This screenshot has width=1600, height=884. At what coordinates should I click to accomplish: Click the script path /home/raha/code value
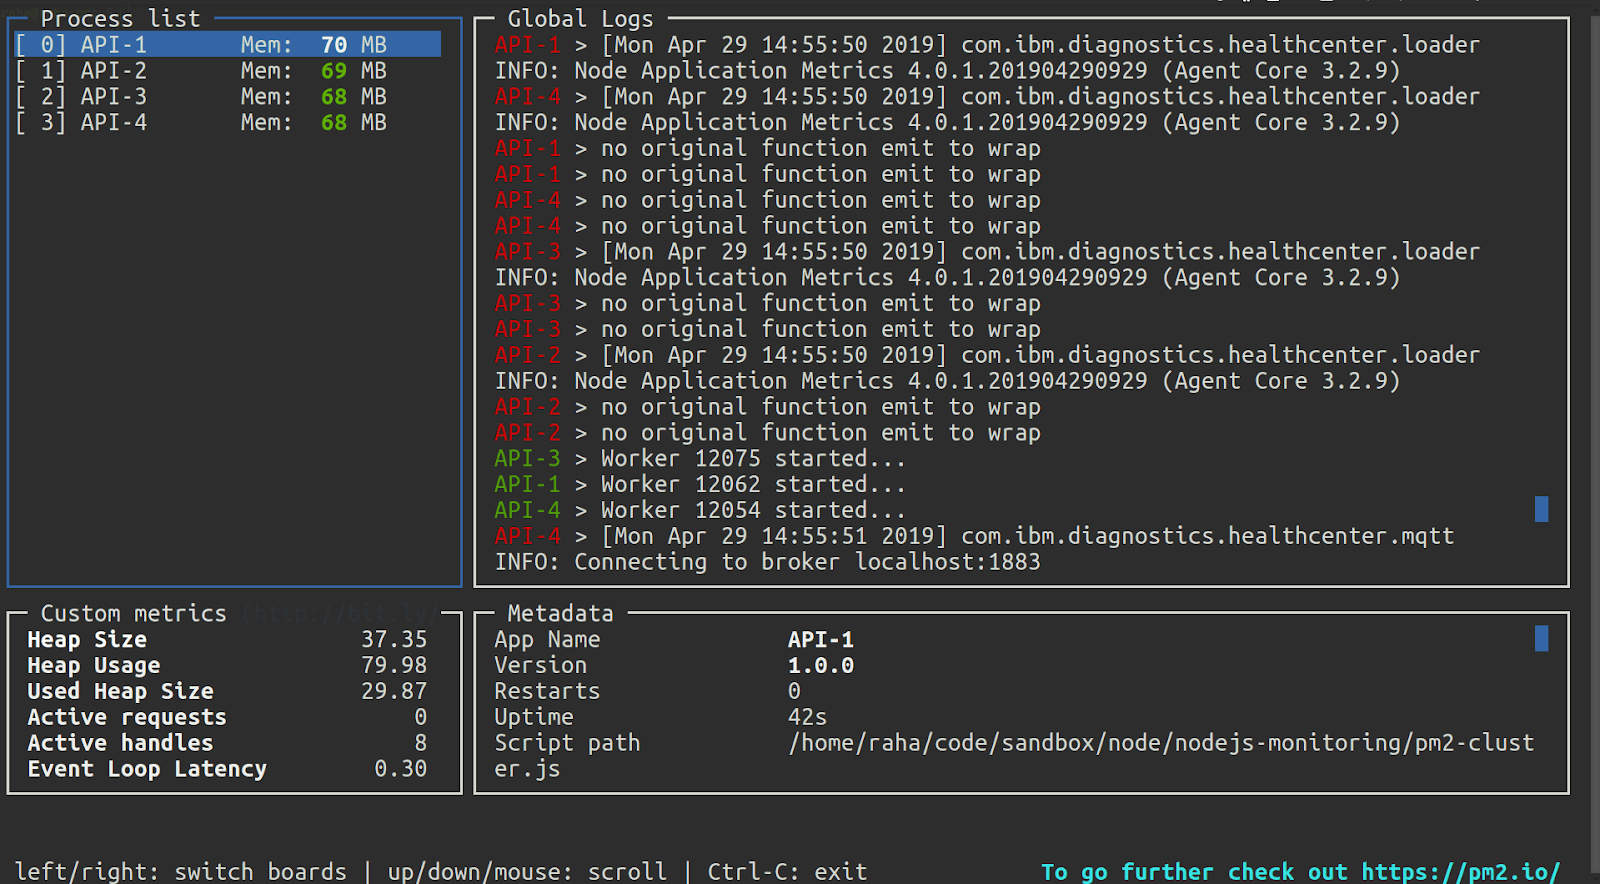[1160, 744]
